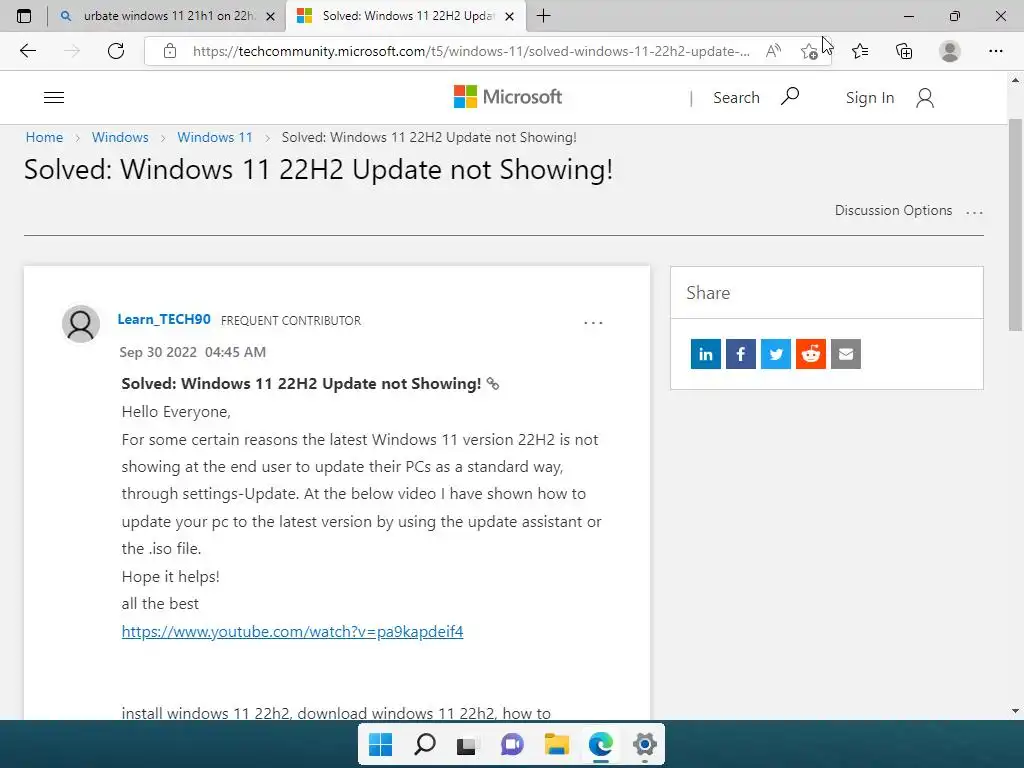Share post on LinkedIn

click(706, 354)
